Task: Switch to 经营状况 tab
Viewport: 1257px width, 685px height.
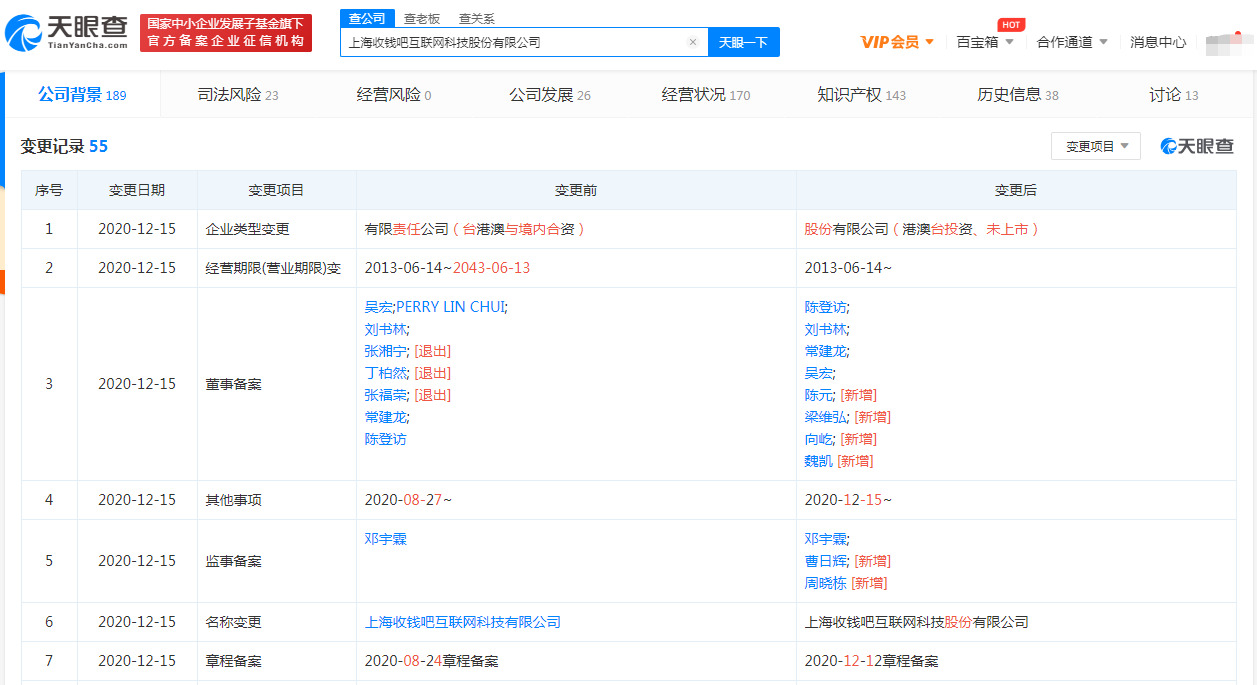Action: point(706,95)
